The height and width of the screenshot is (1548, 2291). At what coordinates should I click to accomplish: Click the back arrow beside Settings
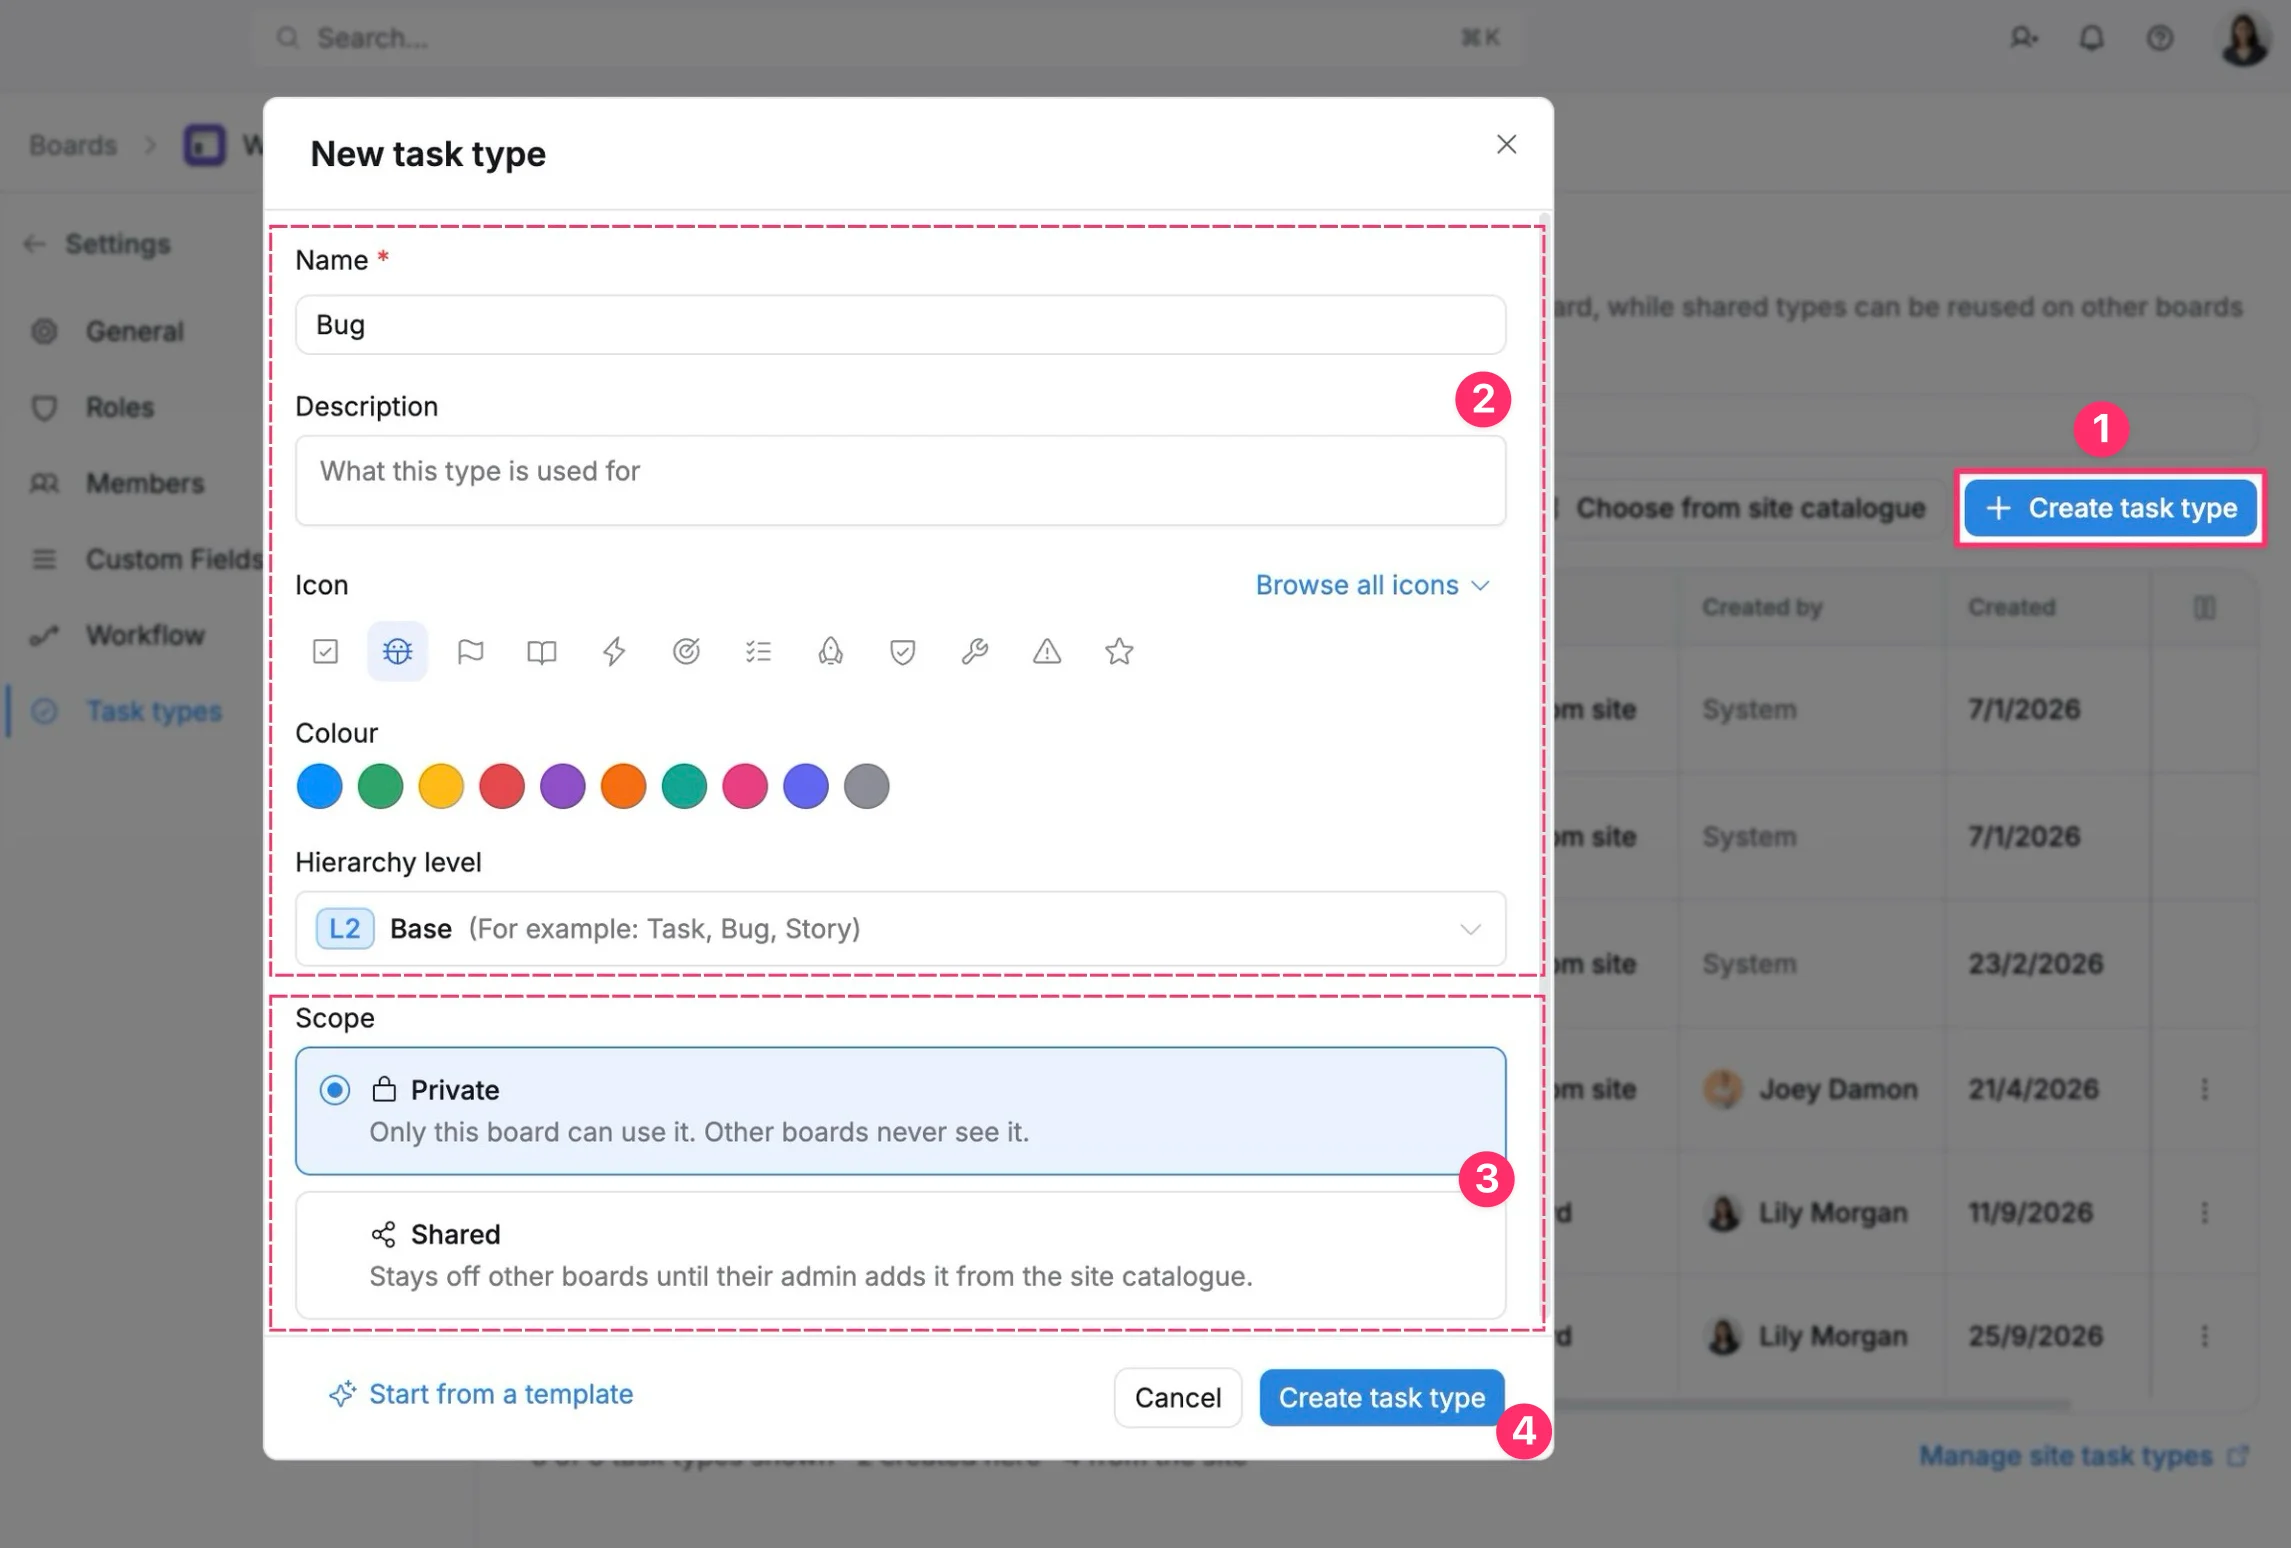(35, 244)
